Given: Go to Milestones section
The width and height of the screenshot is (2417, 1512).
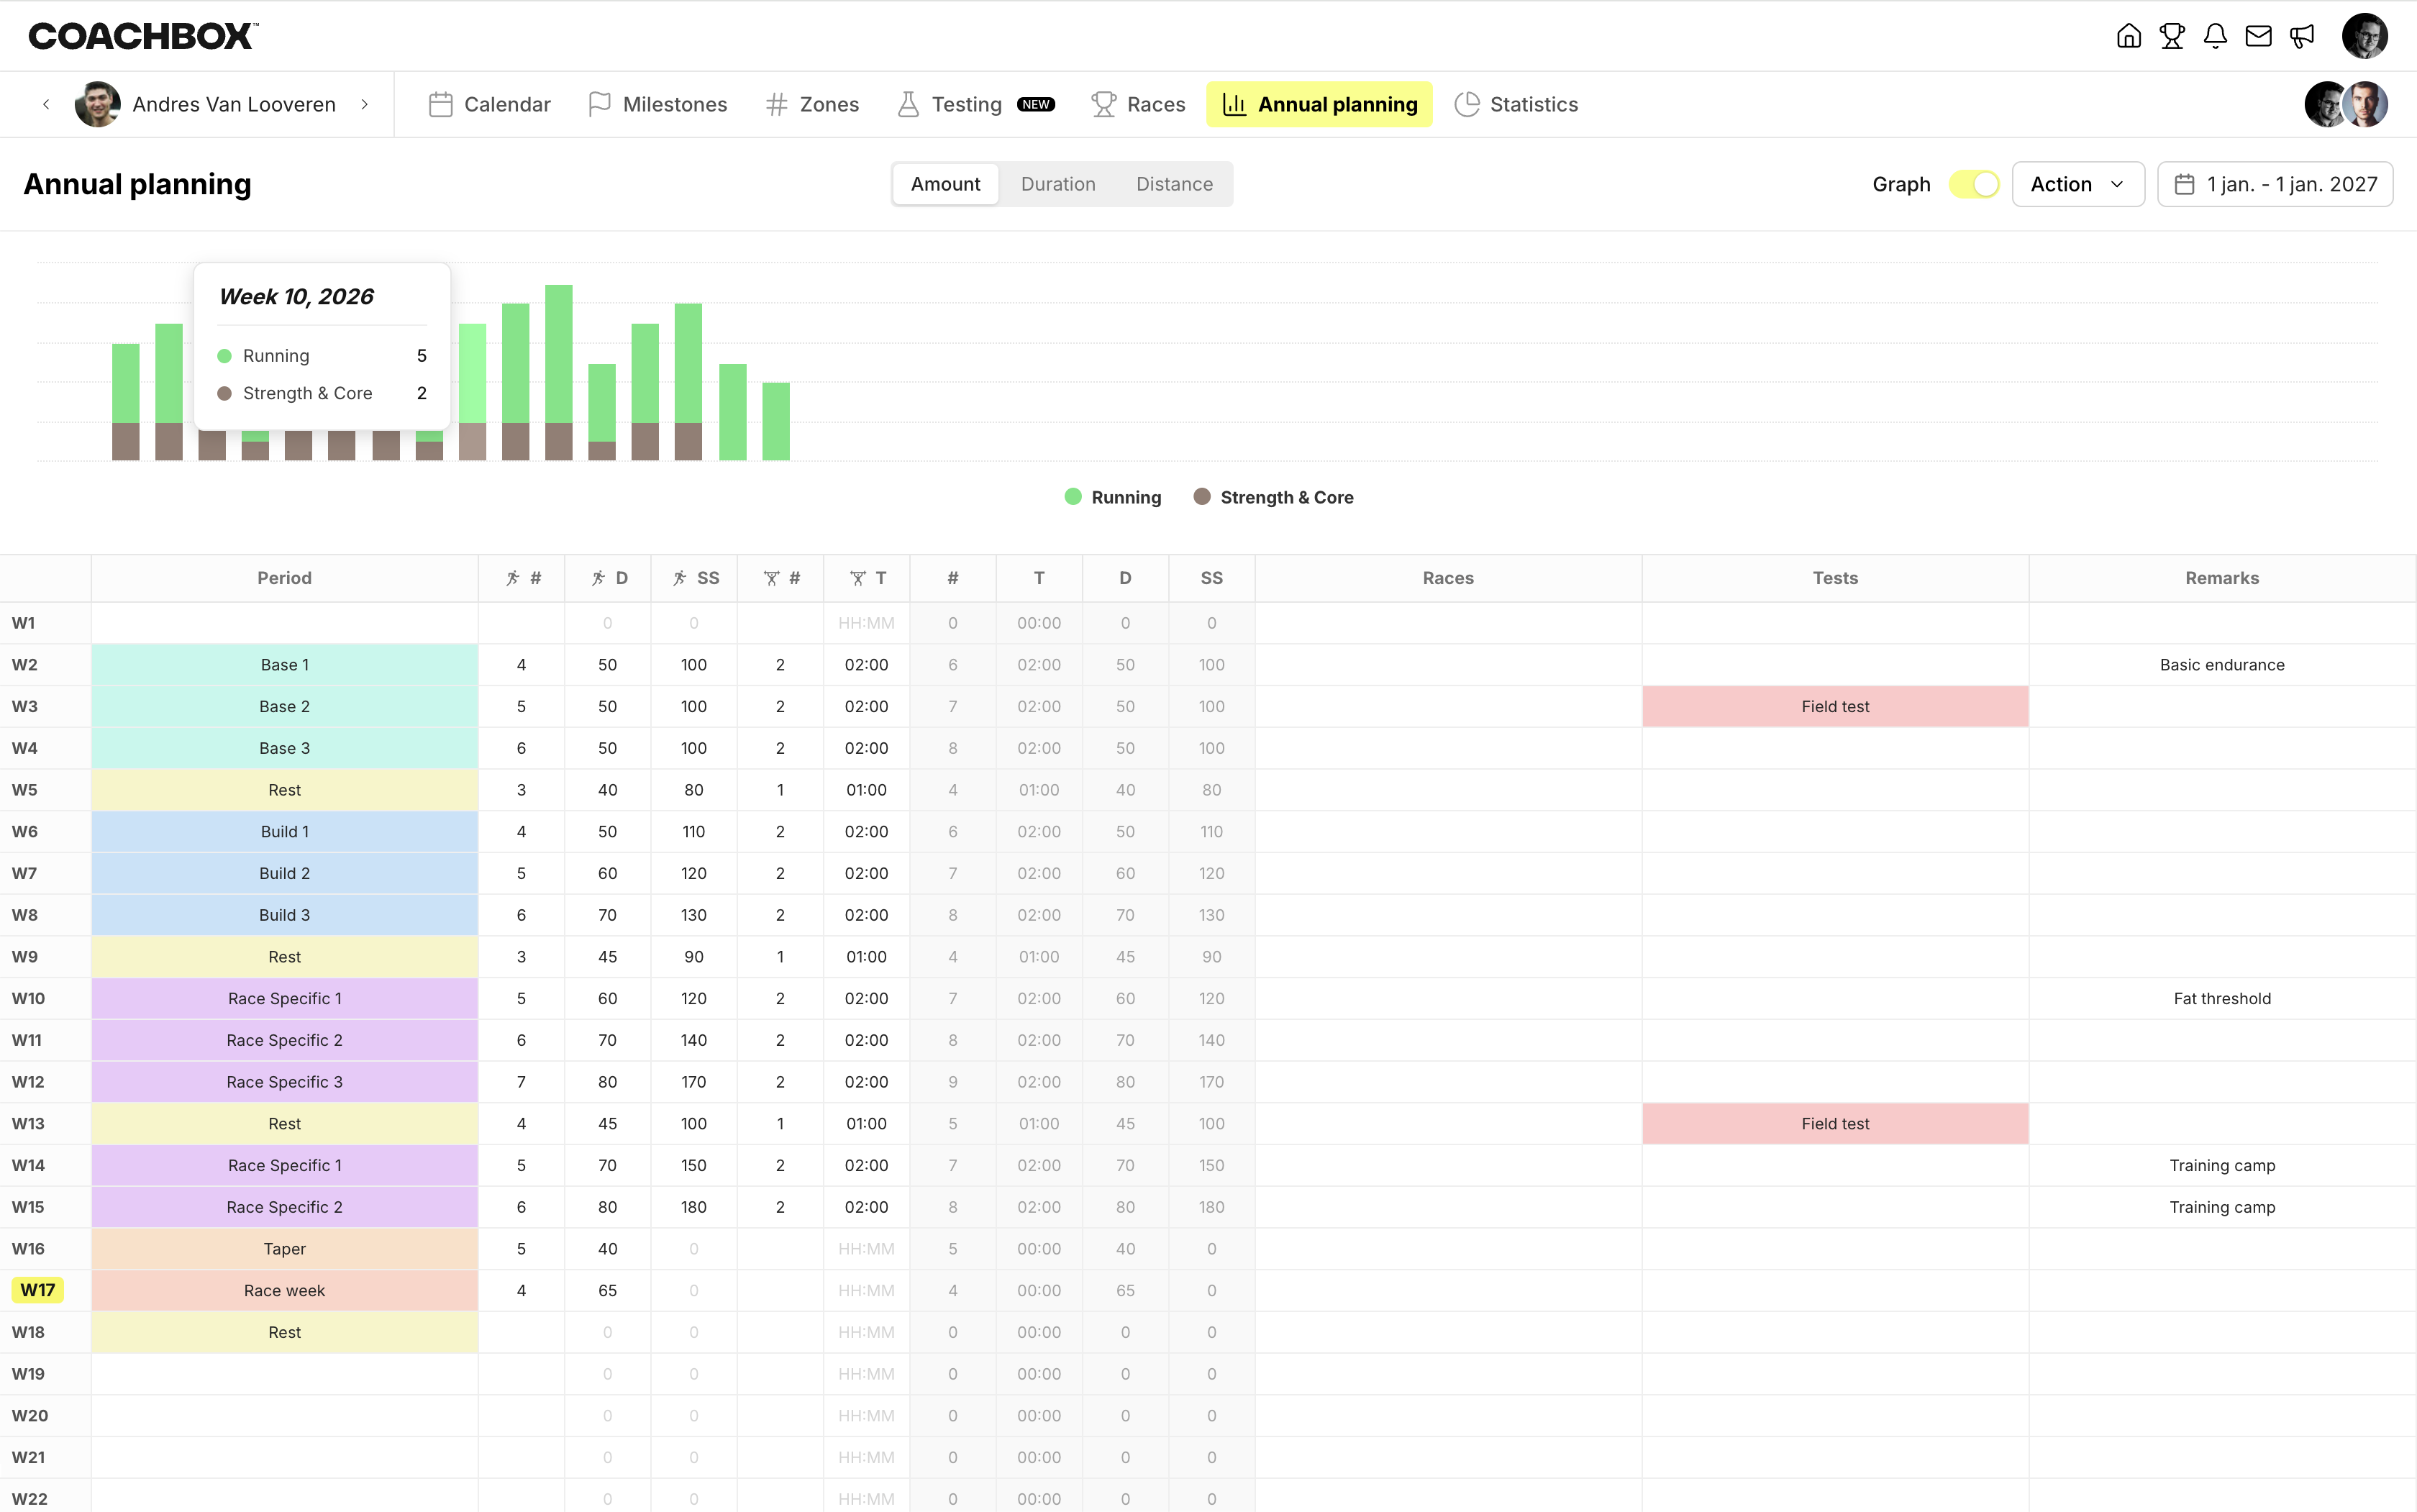Looking at the screenshot, I should pos(657,104).
